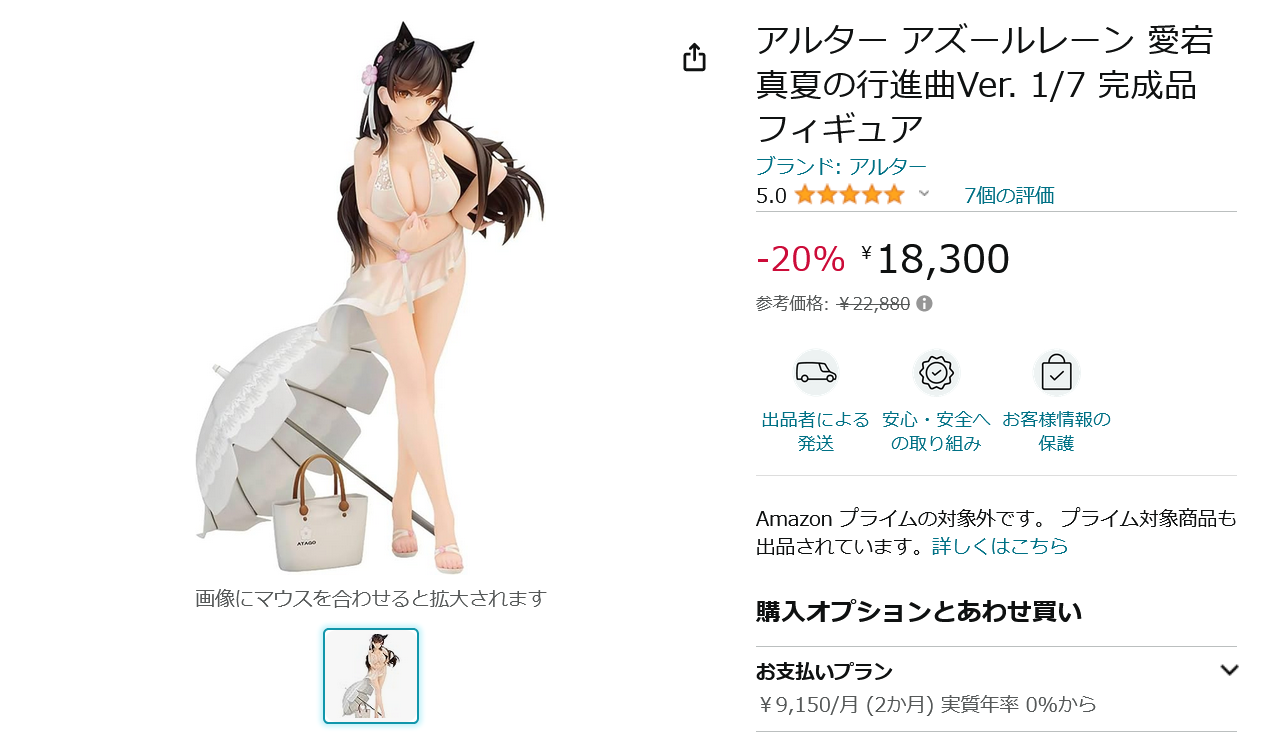Screen dimensions: 1271x741
Task: Click the shopping bag privacy icon
Action: [1056, 373]
